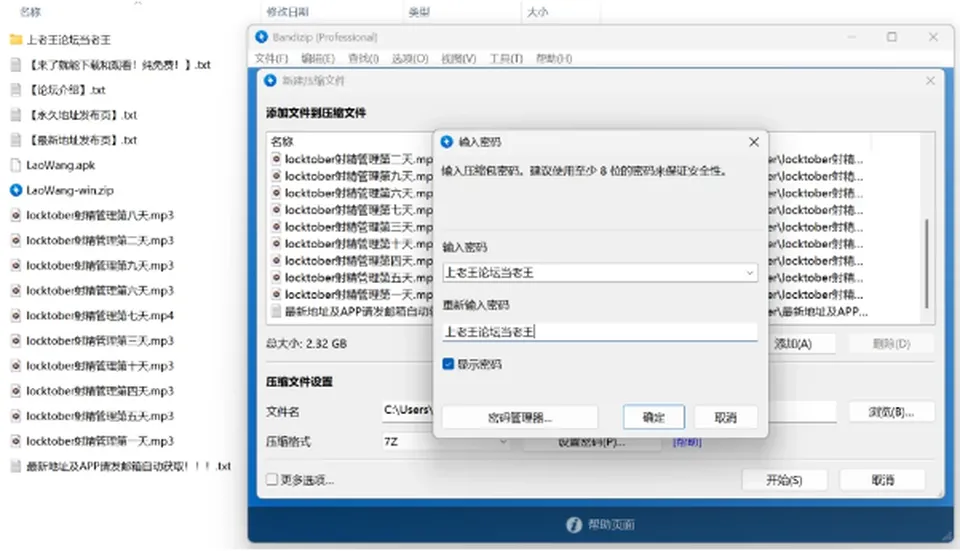Close the 新建压缩文件 dialog

point(930,81)
